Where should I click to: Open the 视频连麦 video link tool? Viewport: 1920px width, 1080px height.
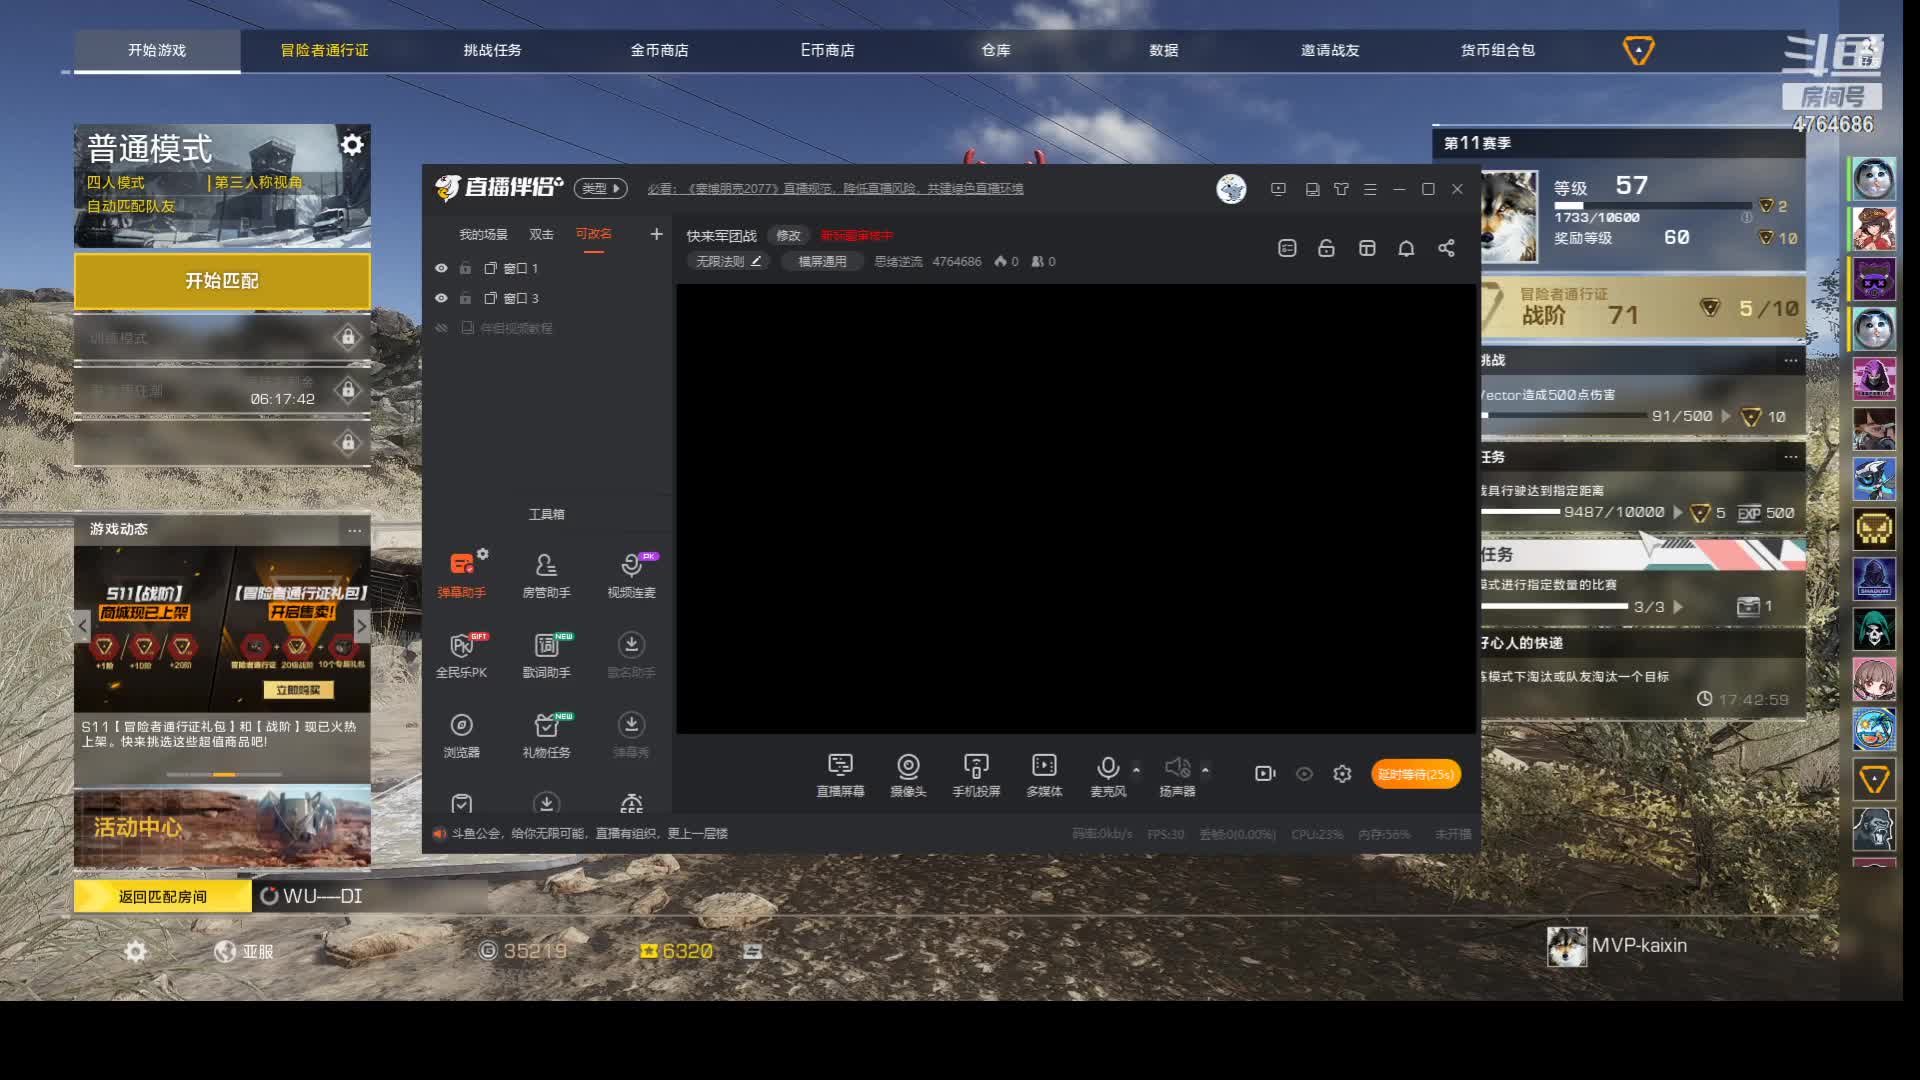[631, 575]
